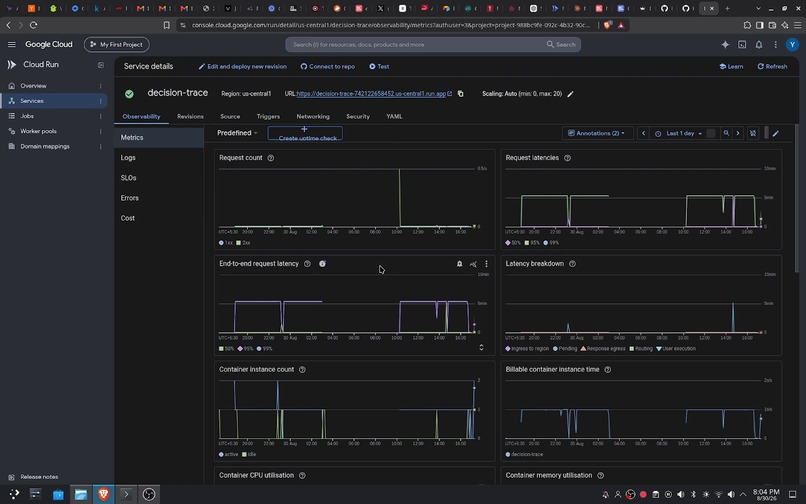The width and height of the screenshot is (806, 504).
Task: Click Connect to repo
Action: point(327,67)
